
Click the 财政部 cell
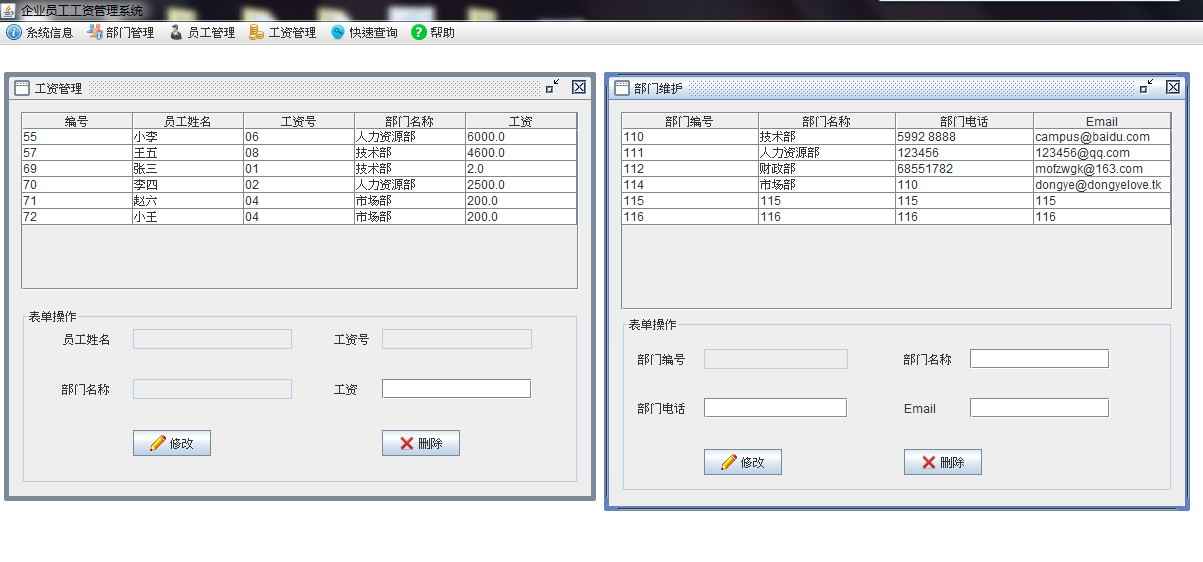click(827, 169)
